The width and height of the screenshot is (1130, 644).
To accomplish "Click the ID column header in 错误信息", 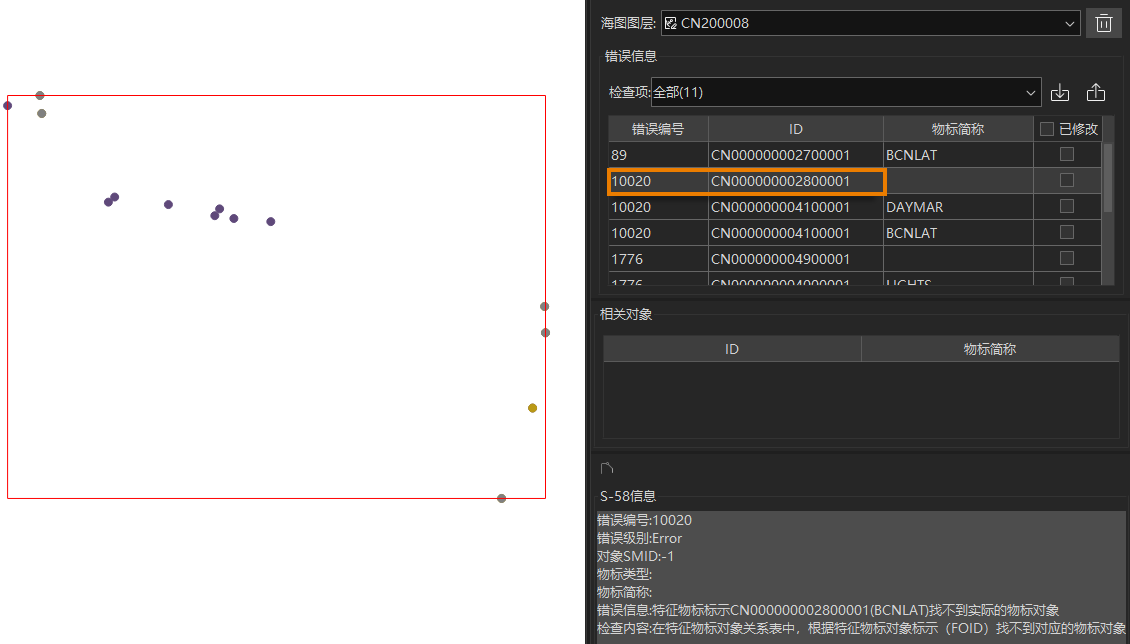I will coord(795,129).
